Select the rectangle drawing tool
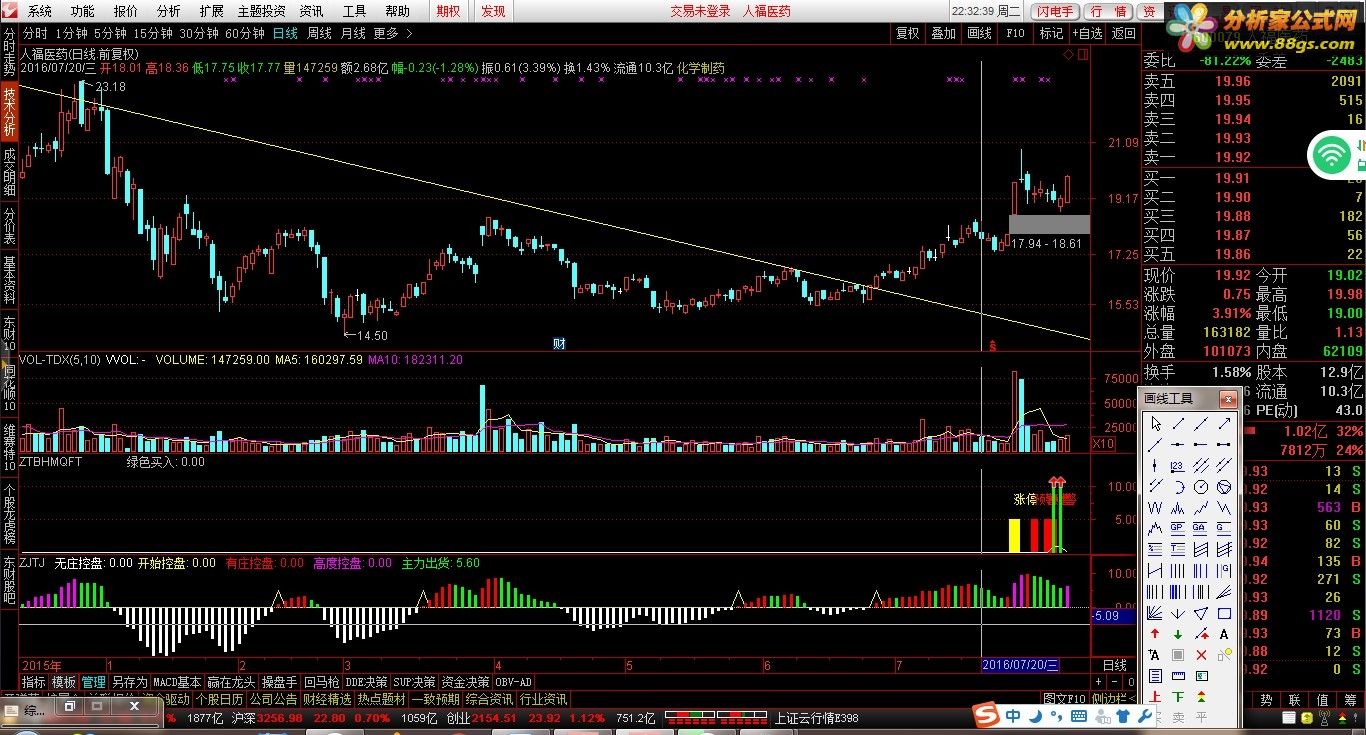Viewport: 1366px width, 735px height. pyautogui.click(x=1224, y=612)
